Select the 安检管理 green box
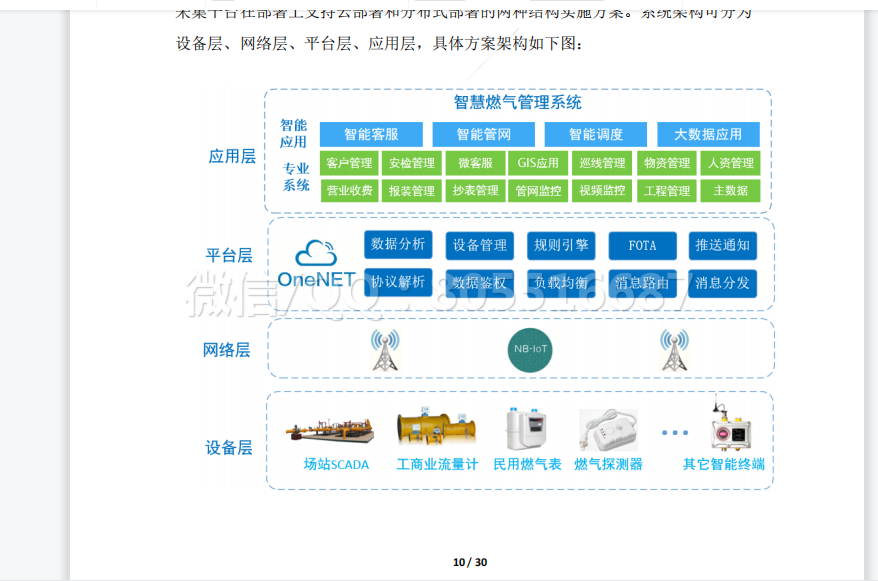The height and width of the screenshot is (581, 878). [412, 163]
